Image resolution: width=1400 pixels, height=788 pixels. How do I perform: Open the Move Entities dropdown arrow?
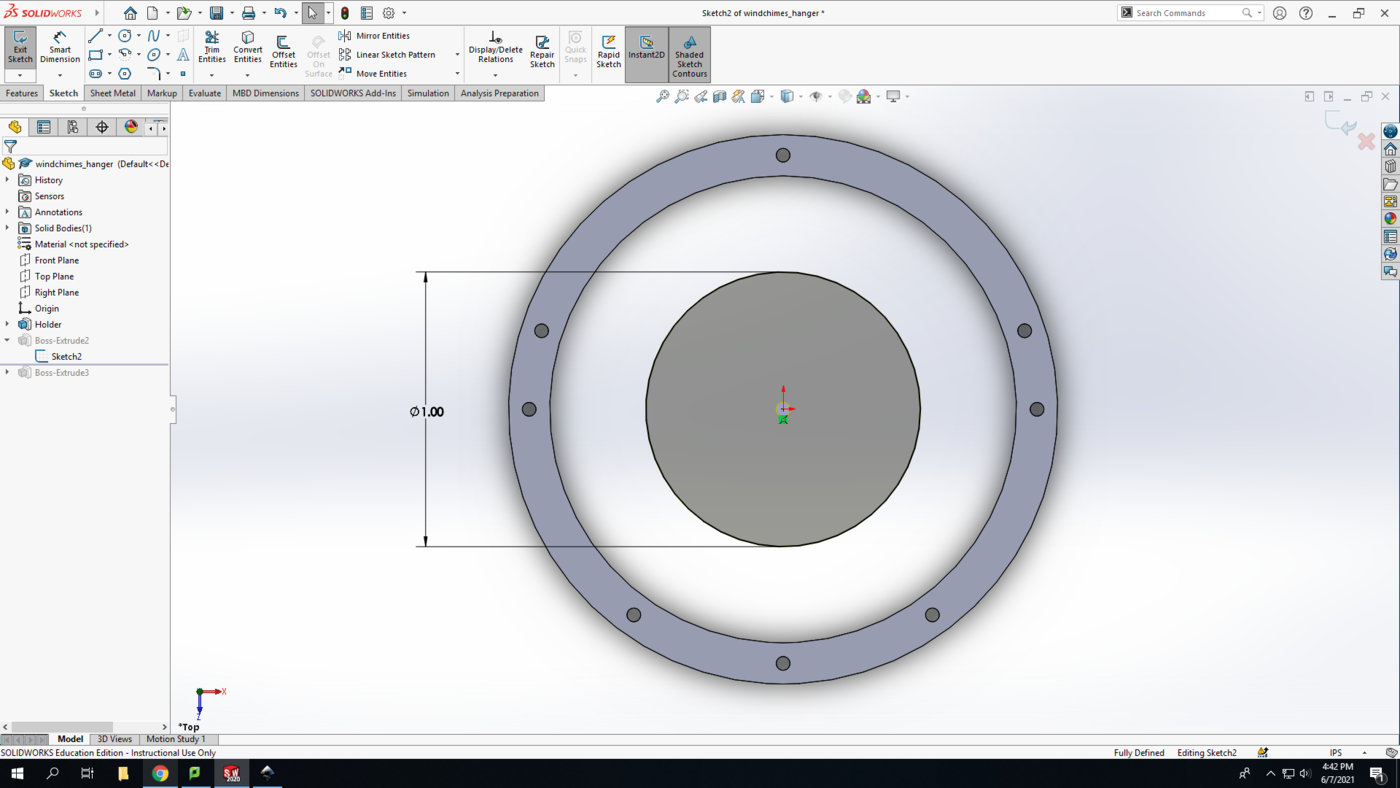[x=457, y=74]
